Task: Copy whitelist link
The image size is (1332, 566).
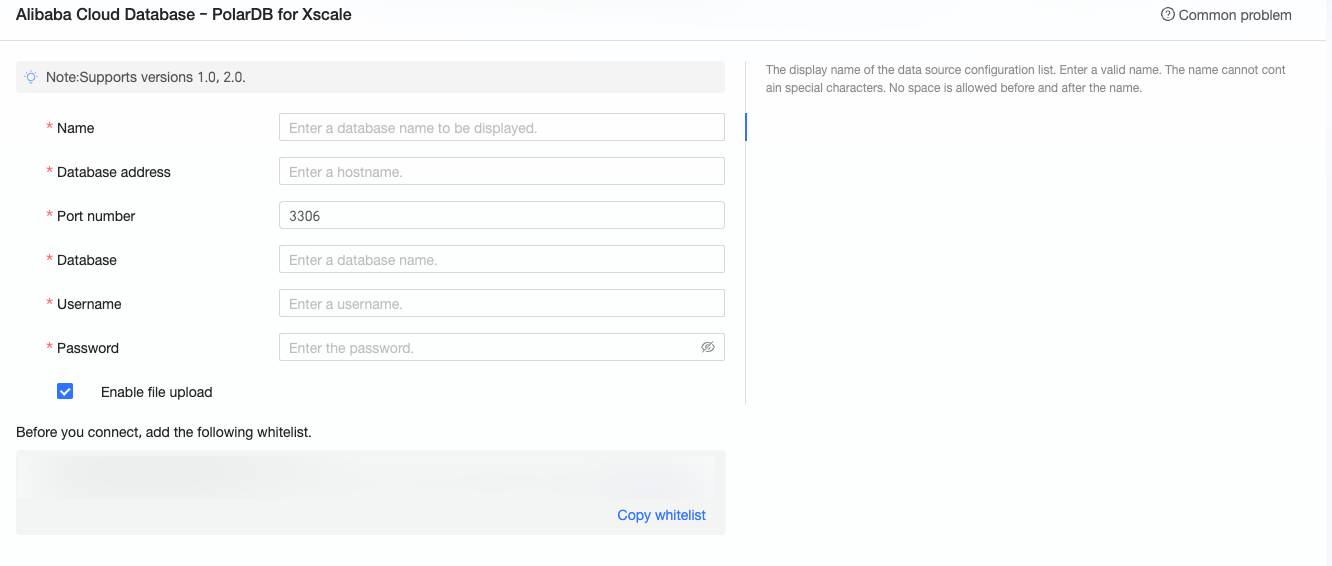Action: tap(661, 515)
